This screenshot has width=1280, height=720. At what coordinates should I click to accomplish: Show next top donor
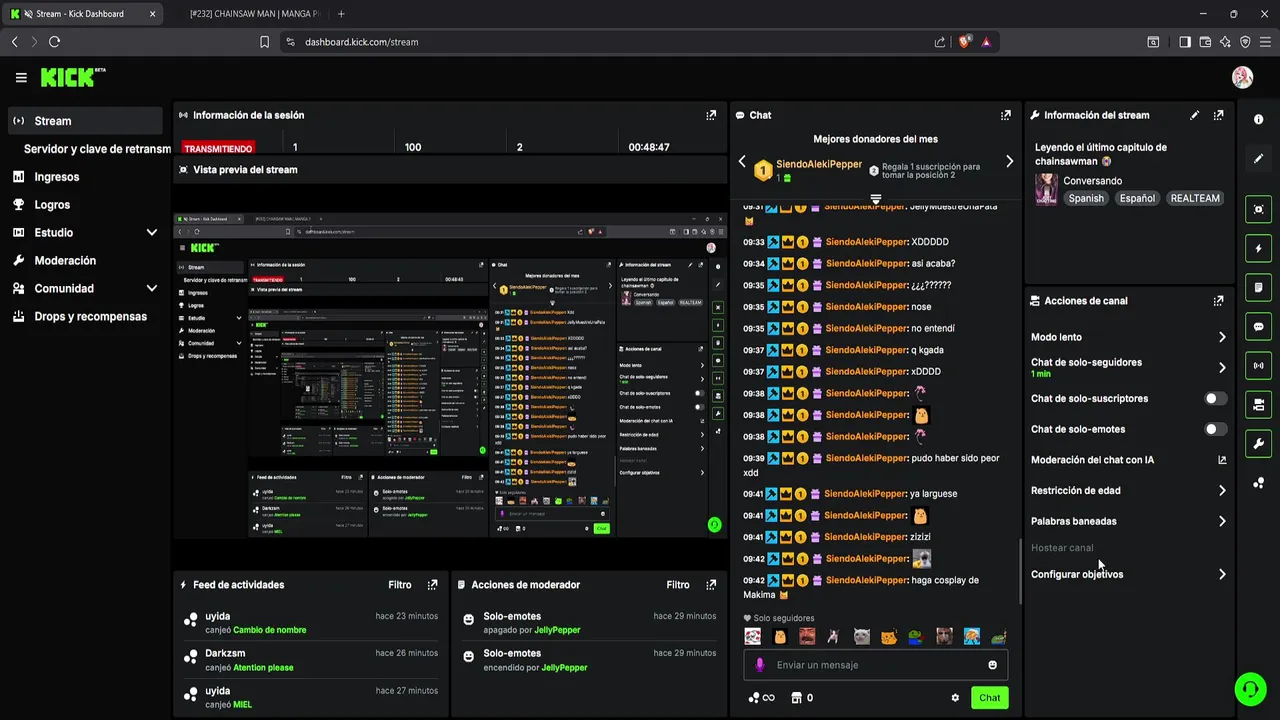pyautogui.click(x=1009, y=161)
